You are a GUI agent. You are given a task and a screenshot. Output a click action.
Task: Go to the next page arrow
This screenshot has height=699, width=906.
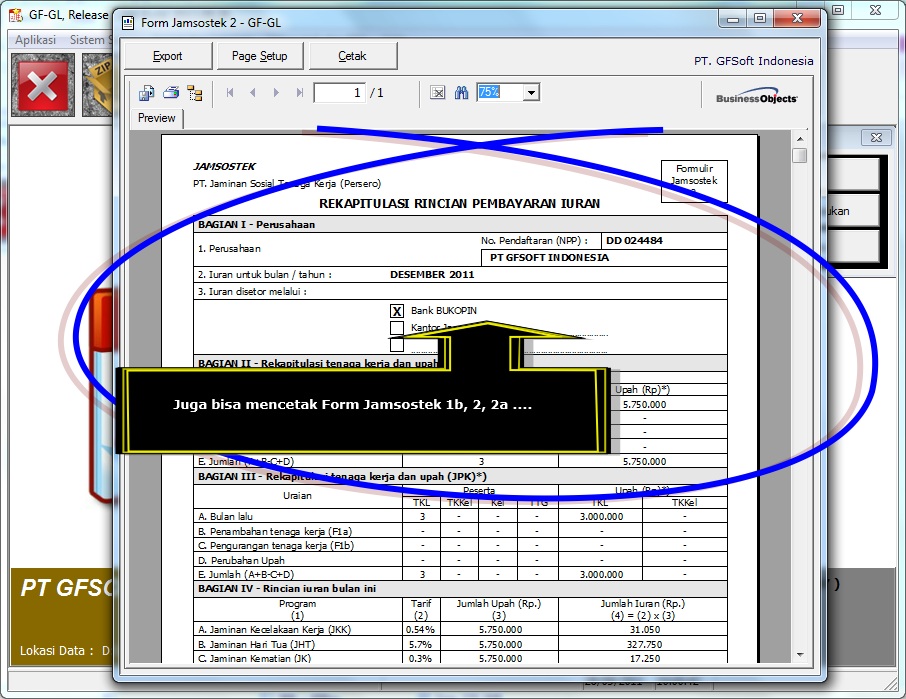(276, 92)
